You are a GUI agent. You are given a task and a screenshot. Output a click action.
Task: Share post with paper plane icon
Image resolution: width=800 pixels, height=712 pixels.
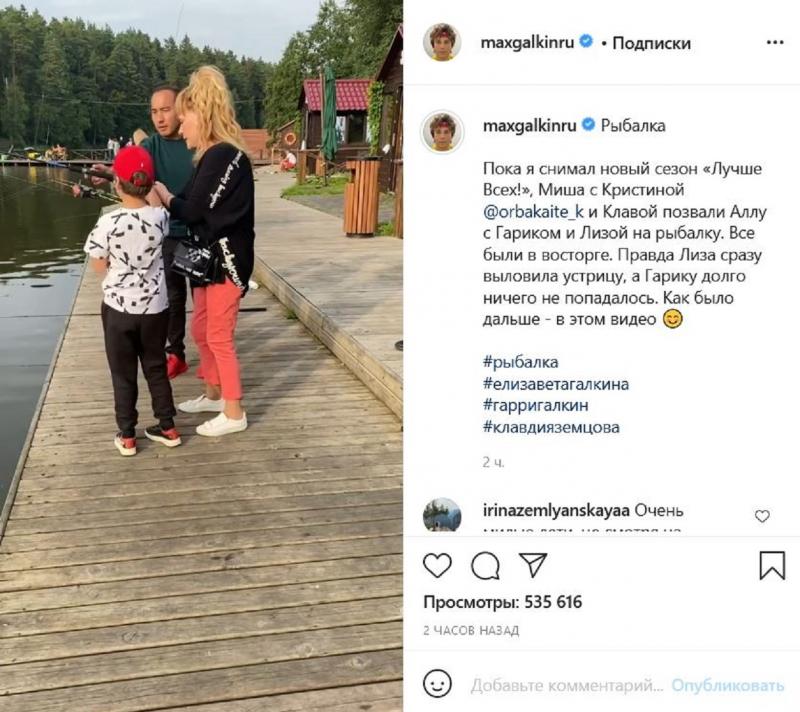click(533, 565)
